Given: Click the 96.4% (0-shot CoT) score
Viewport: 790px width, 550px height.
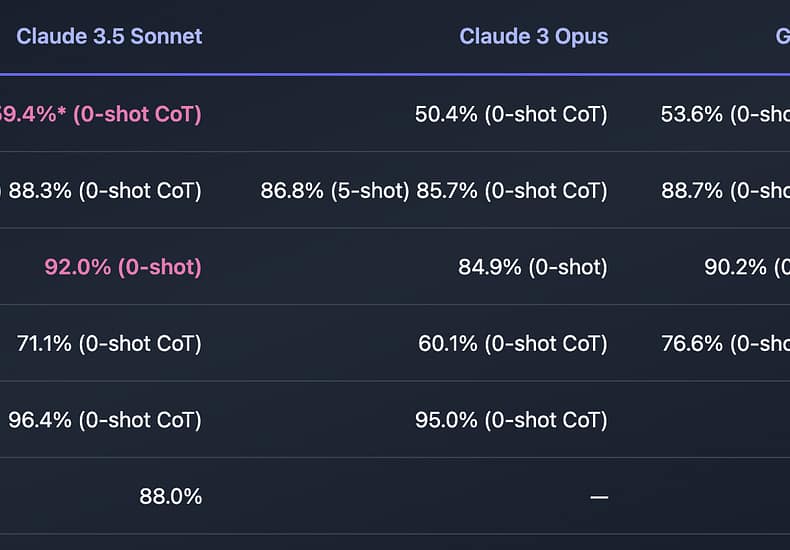Looking at the screenshot, I should 105,420.
